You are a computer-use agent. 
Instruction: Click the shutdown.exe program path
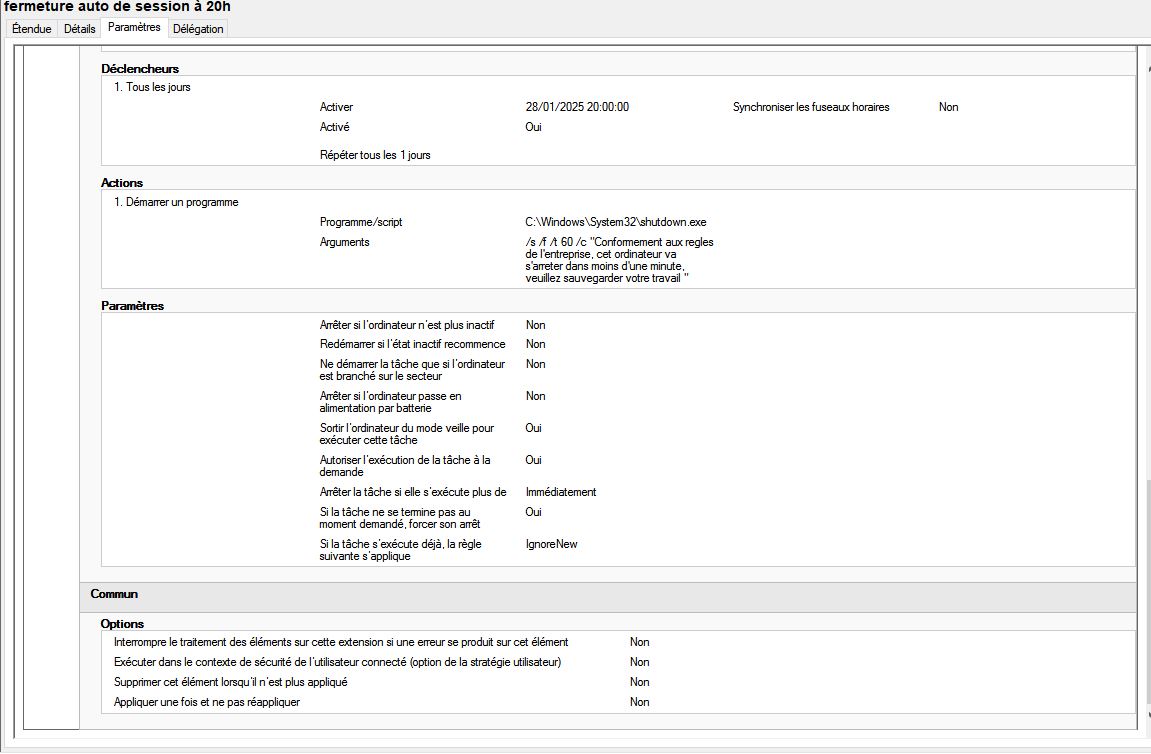coord(615,222)
